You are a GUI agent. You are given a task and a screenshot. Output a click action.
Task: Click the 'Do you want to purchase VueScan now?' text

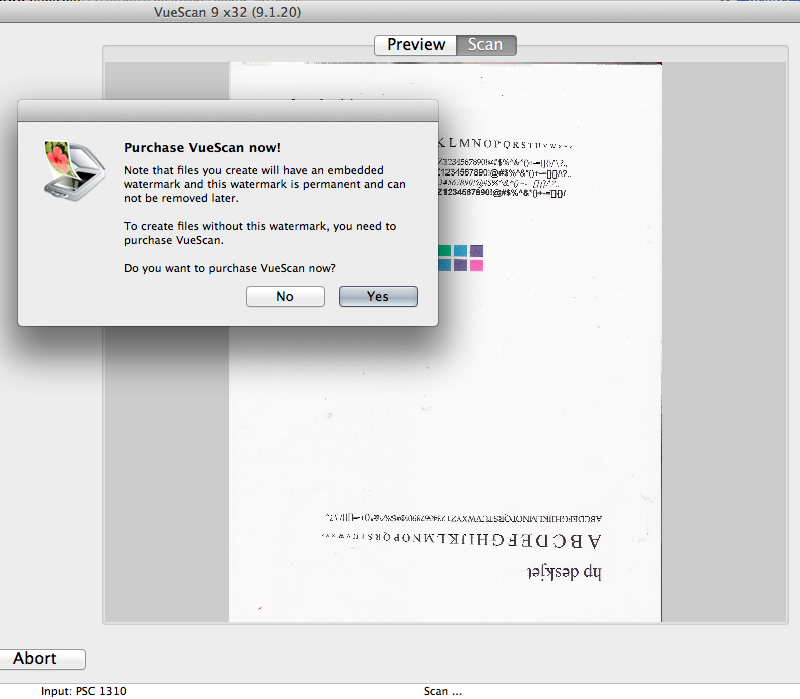[x=230, y=268]
